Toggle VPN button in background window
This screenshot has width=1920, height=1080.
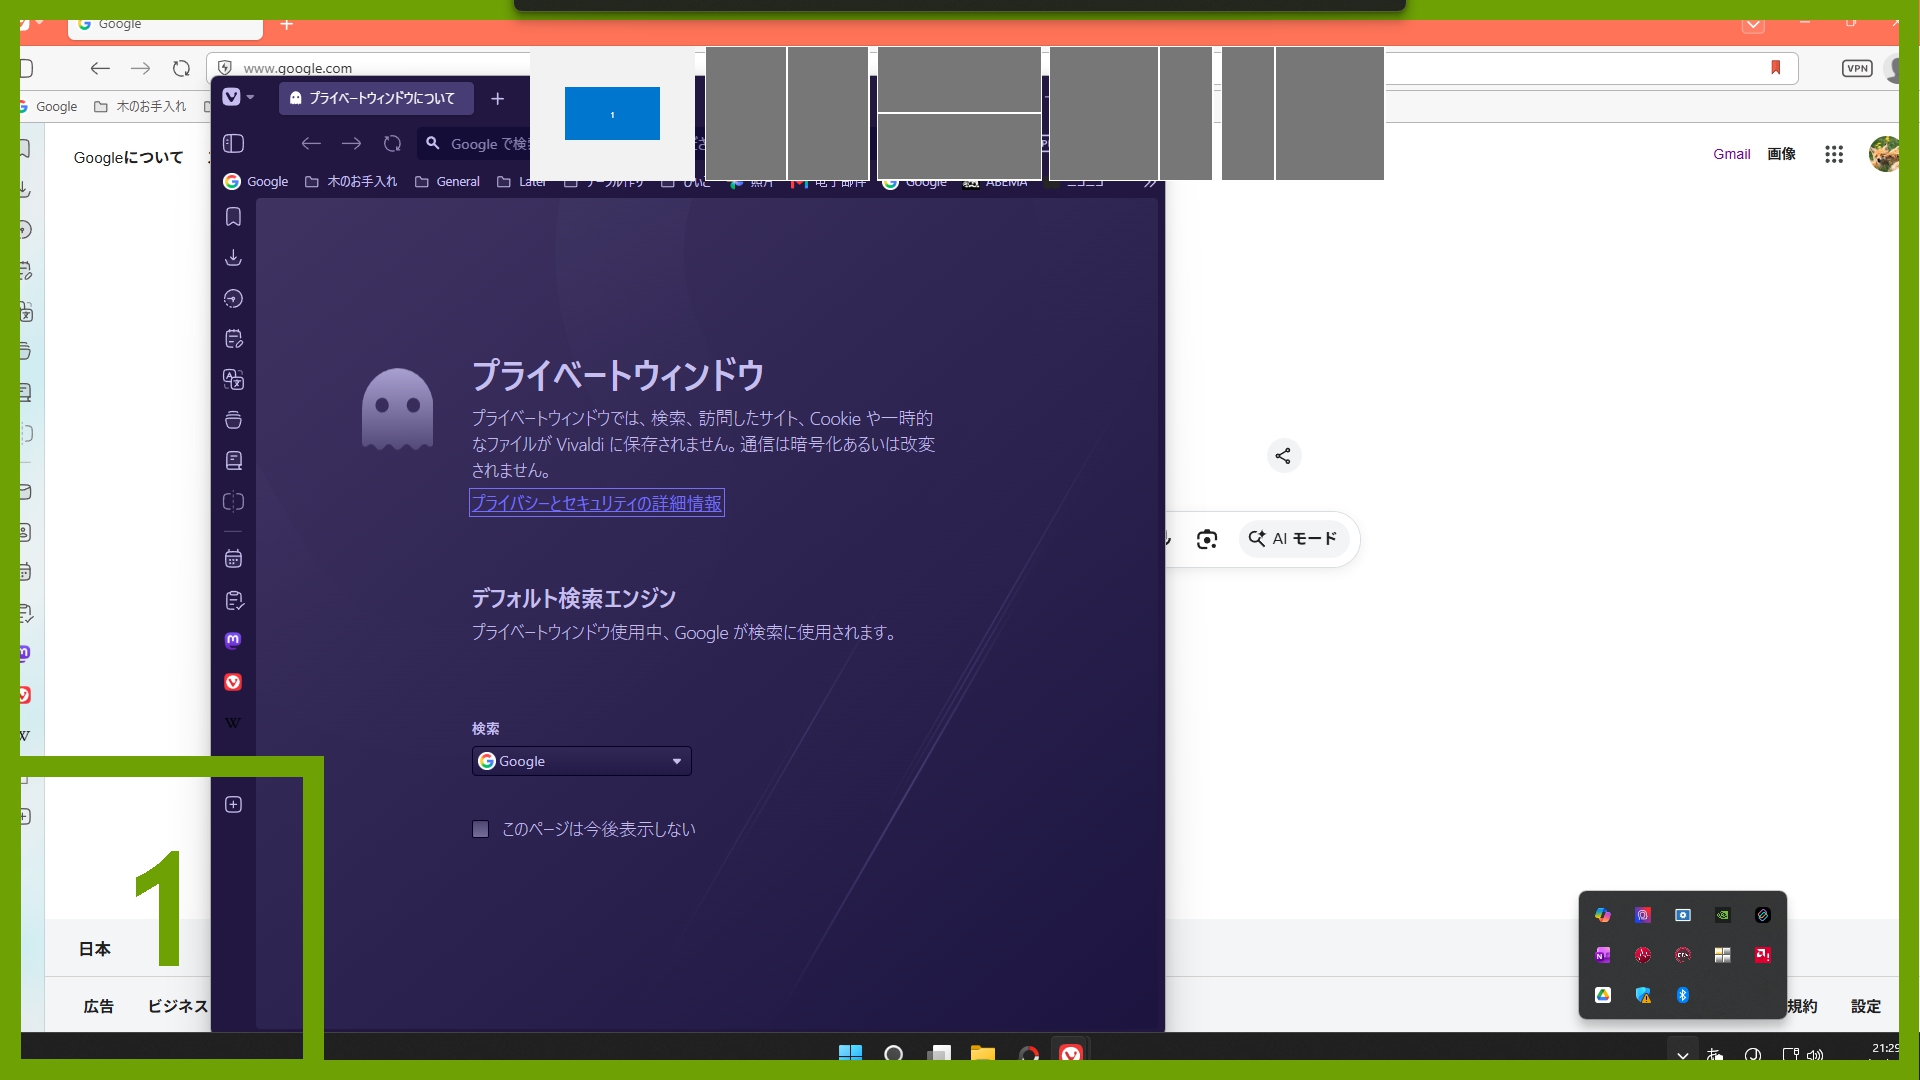tap(1857, 68)
